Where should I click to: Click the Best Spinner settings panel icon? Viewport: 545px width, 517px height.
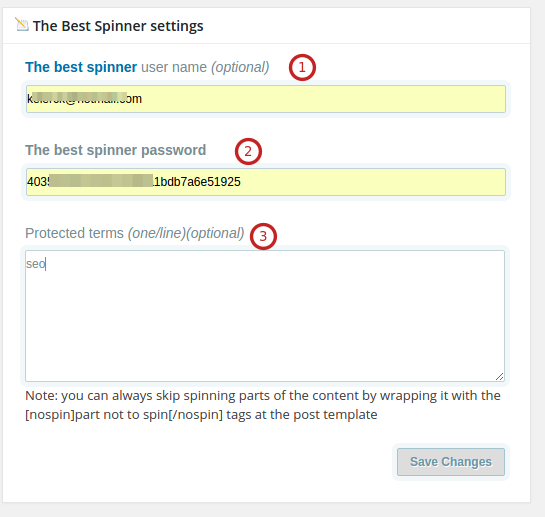point(22,25)
